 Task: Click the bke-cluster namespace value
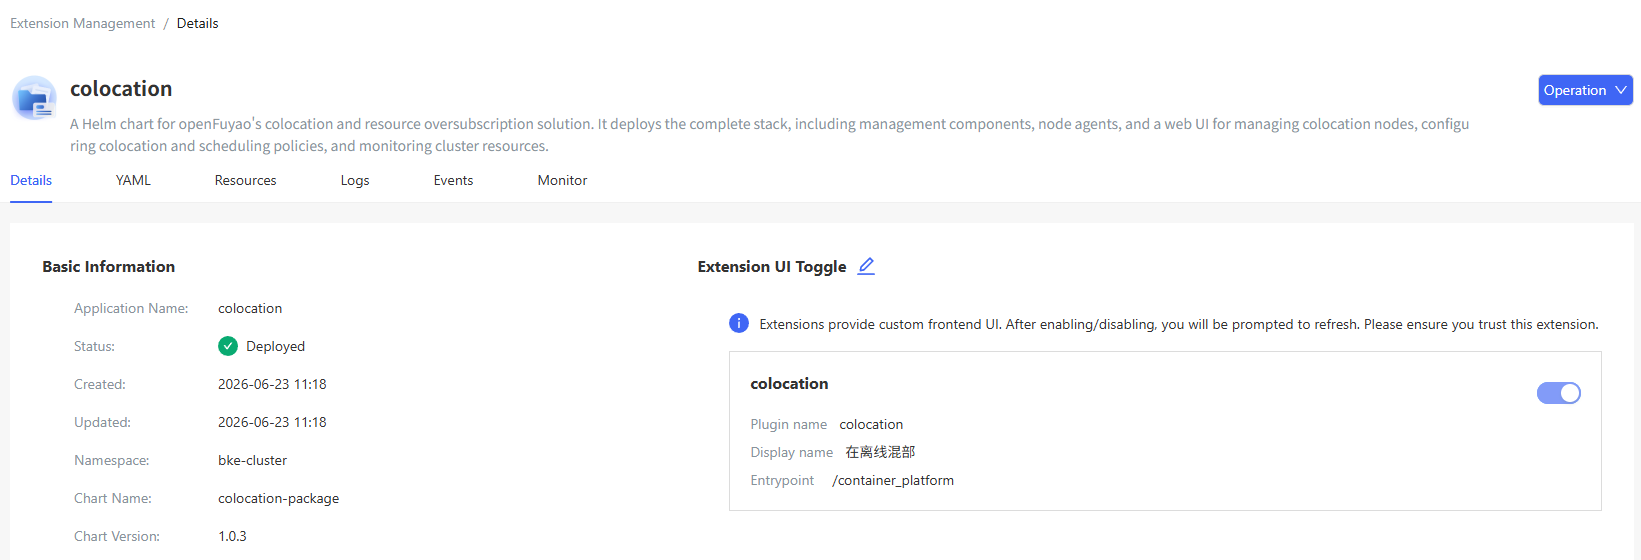click(x=252, y=460)
